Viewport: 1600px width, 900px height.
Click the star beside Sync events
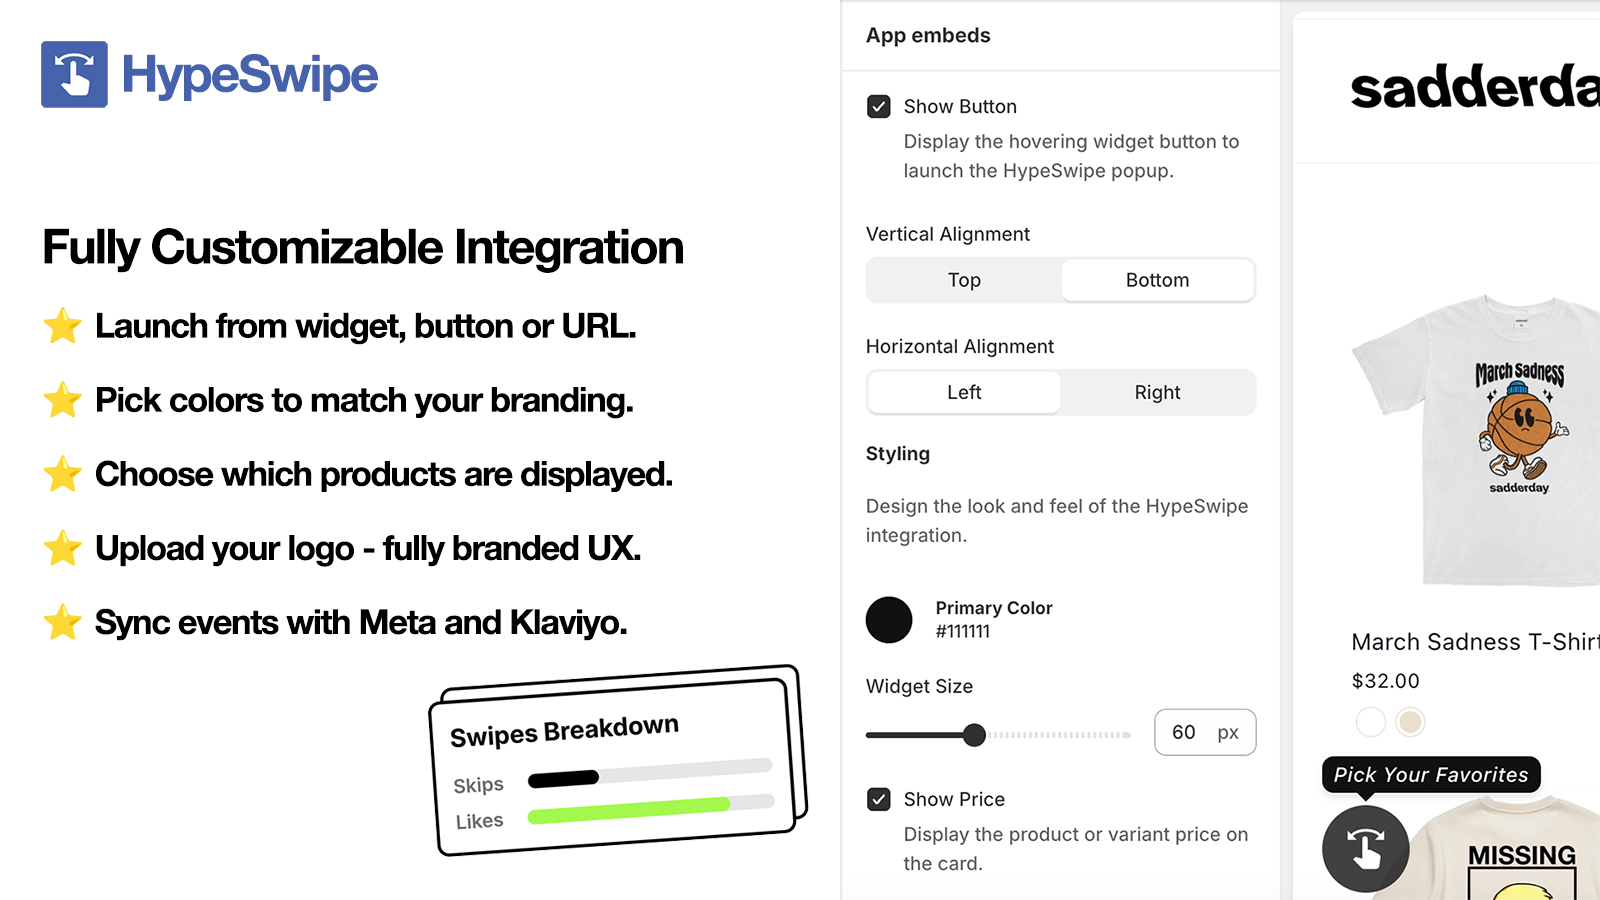(62, 622)
